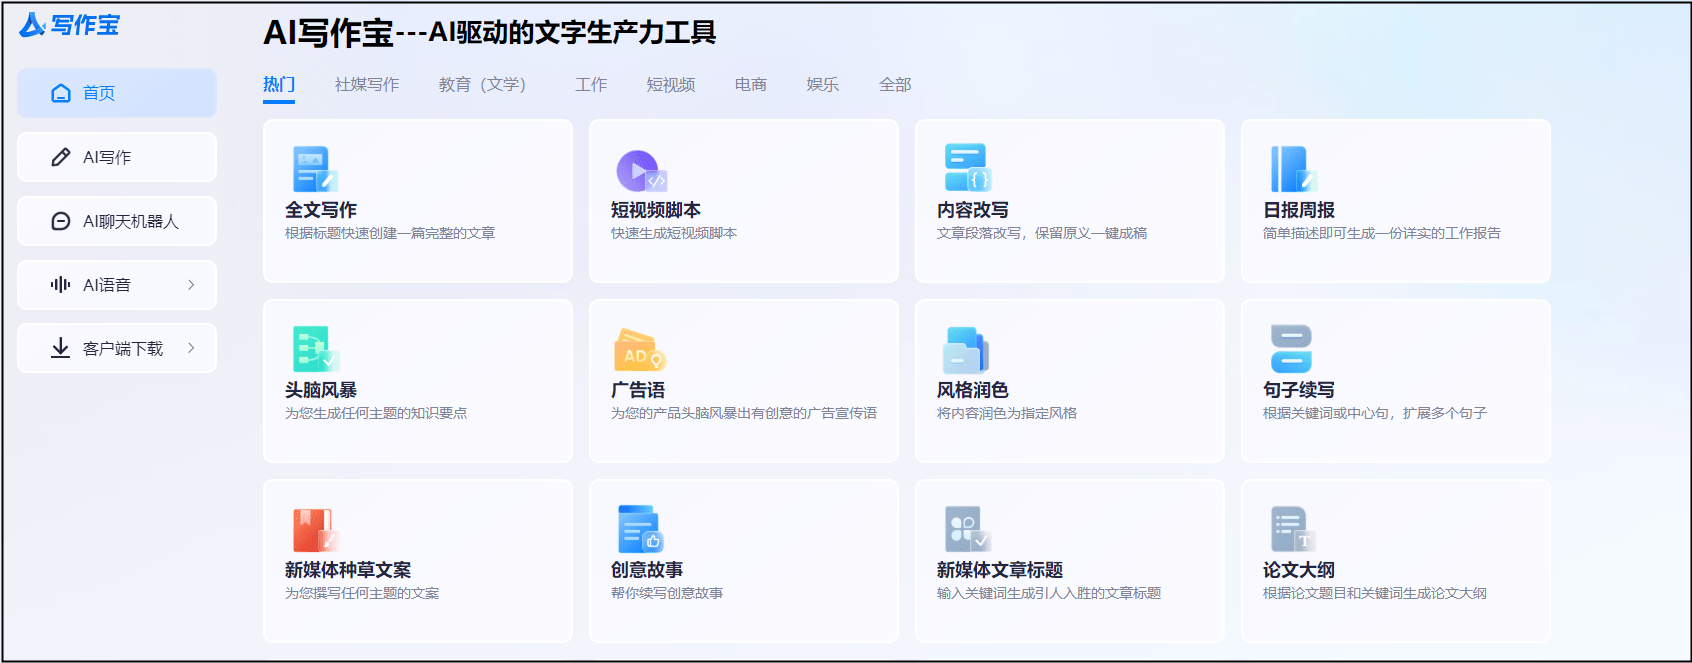This screenshot has height=663, width=1692.
Task: Open AI写作 from the sidebar
Action: pyautogui.click(x=117, y=157)
